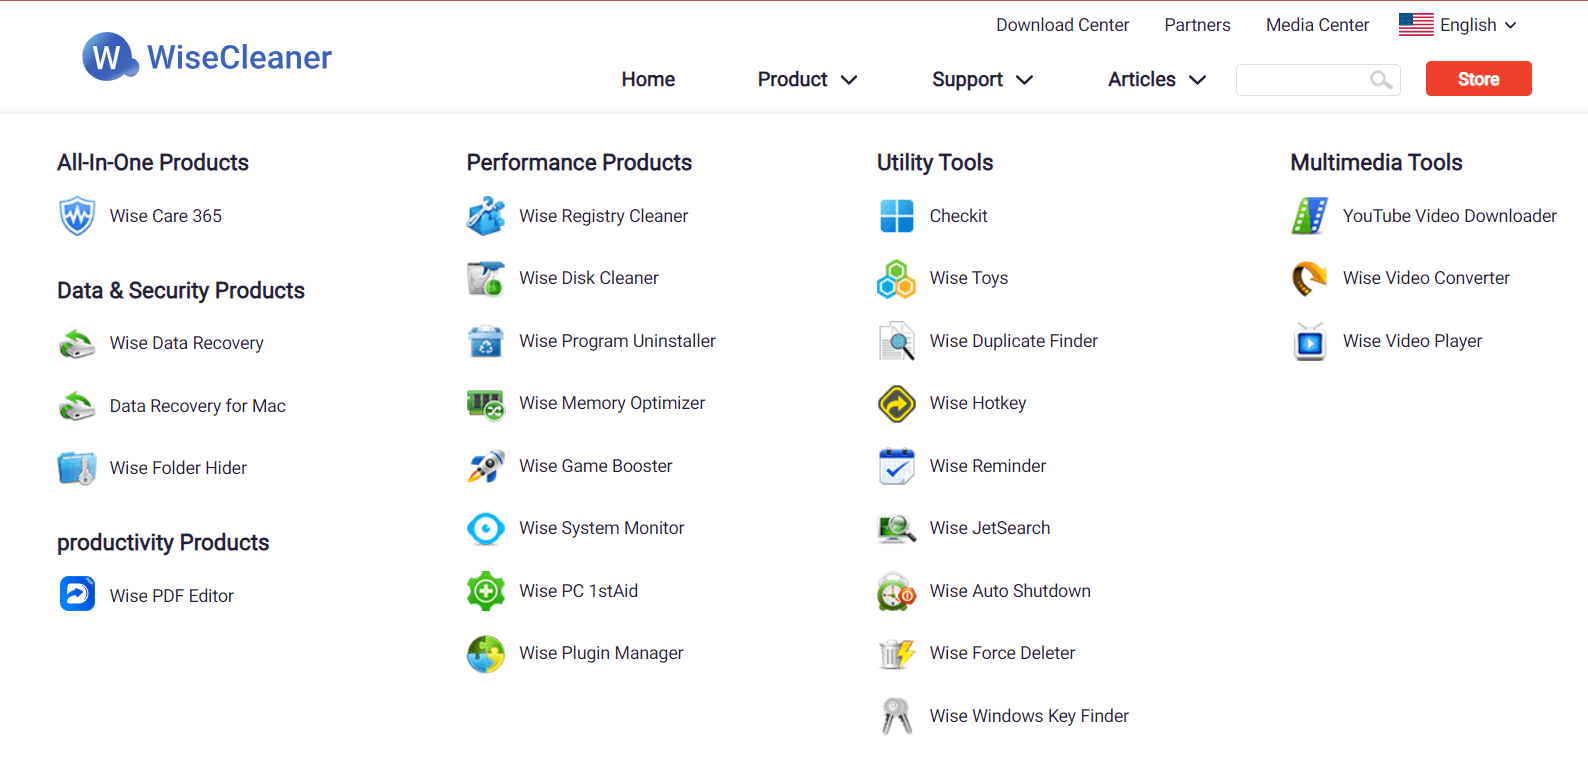The image size is (1588, 765).
Task: Click the Wise Game Booster rocket icon
Action: click(486, 466)
